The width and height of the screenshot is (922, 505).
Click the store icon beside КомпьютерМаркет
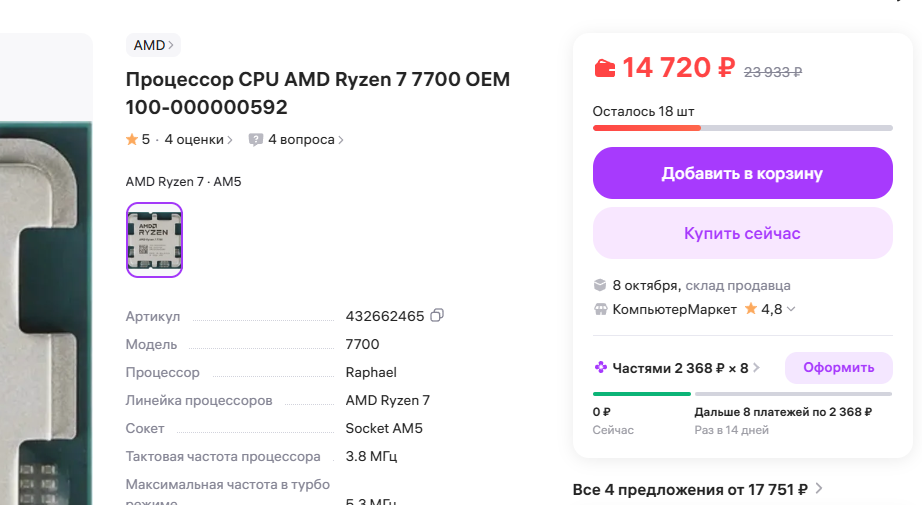[600, 309]
